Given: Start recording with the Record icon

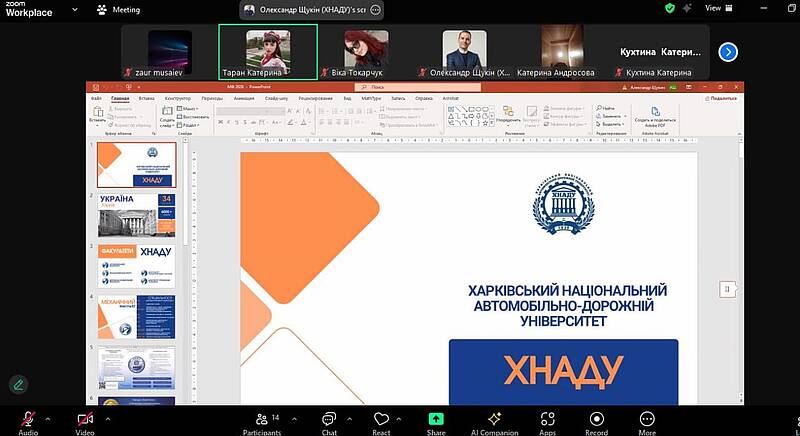Looking at the screenshot, I should pos(597,419).
